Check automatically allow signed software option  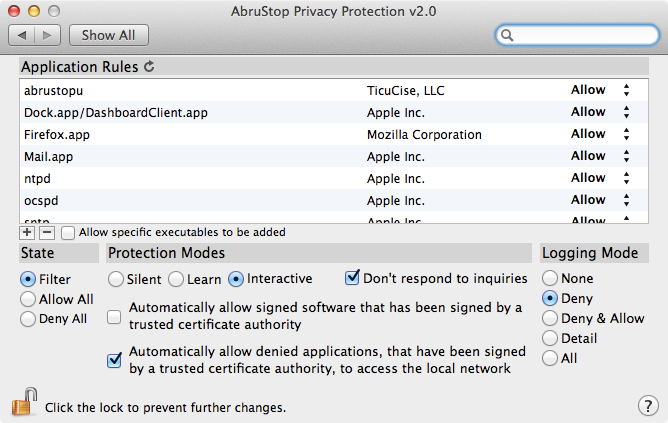coord(114,317)
